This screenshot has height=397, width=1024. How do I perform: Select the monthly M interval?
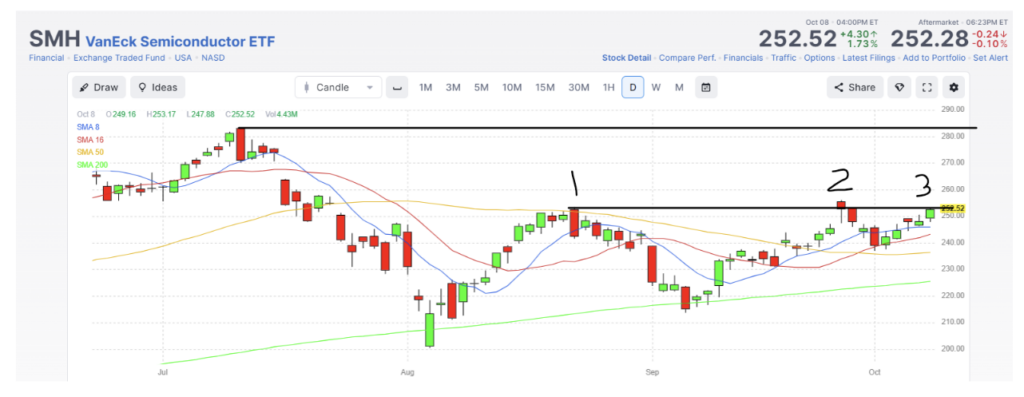click(679, 87)
